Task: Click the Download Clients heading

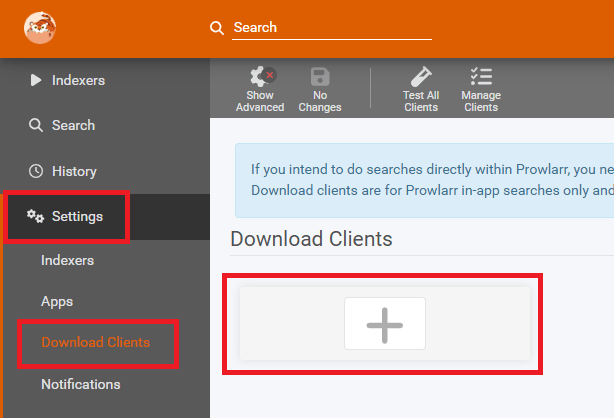Action: [x=311, y=239]
